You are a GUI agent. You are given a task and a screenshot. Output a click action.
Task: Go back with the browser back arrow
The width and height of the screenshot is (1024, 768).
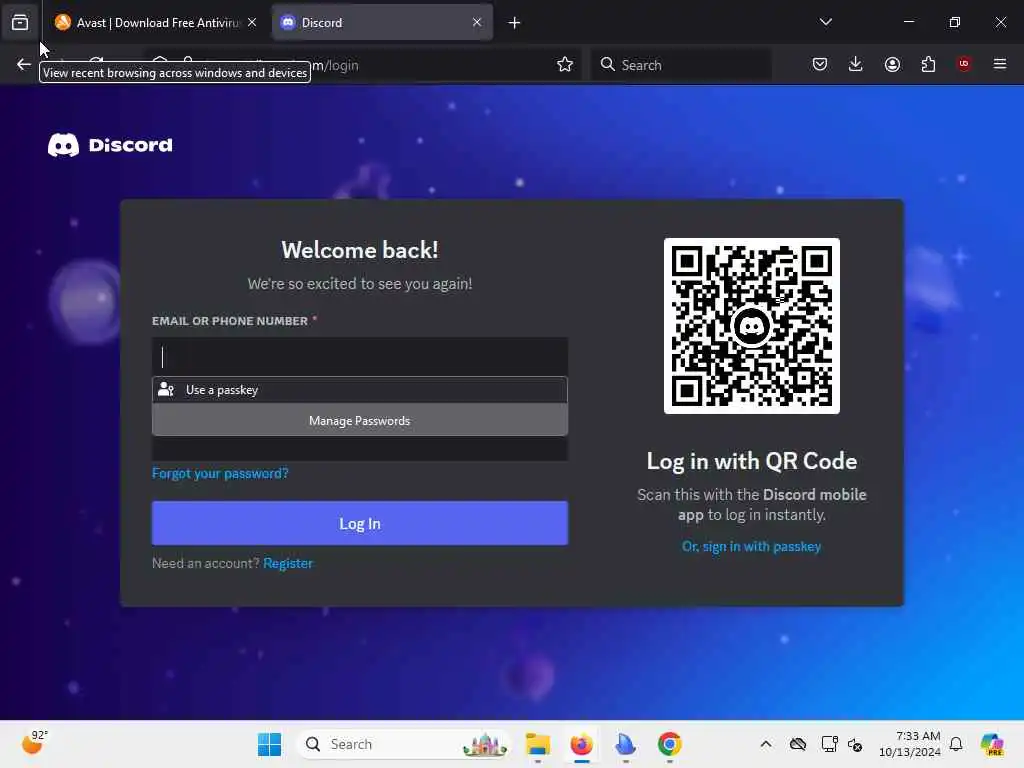click(x=24, y=64)
